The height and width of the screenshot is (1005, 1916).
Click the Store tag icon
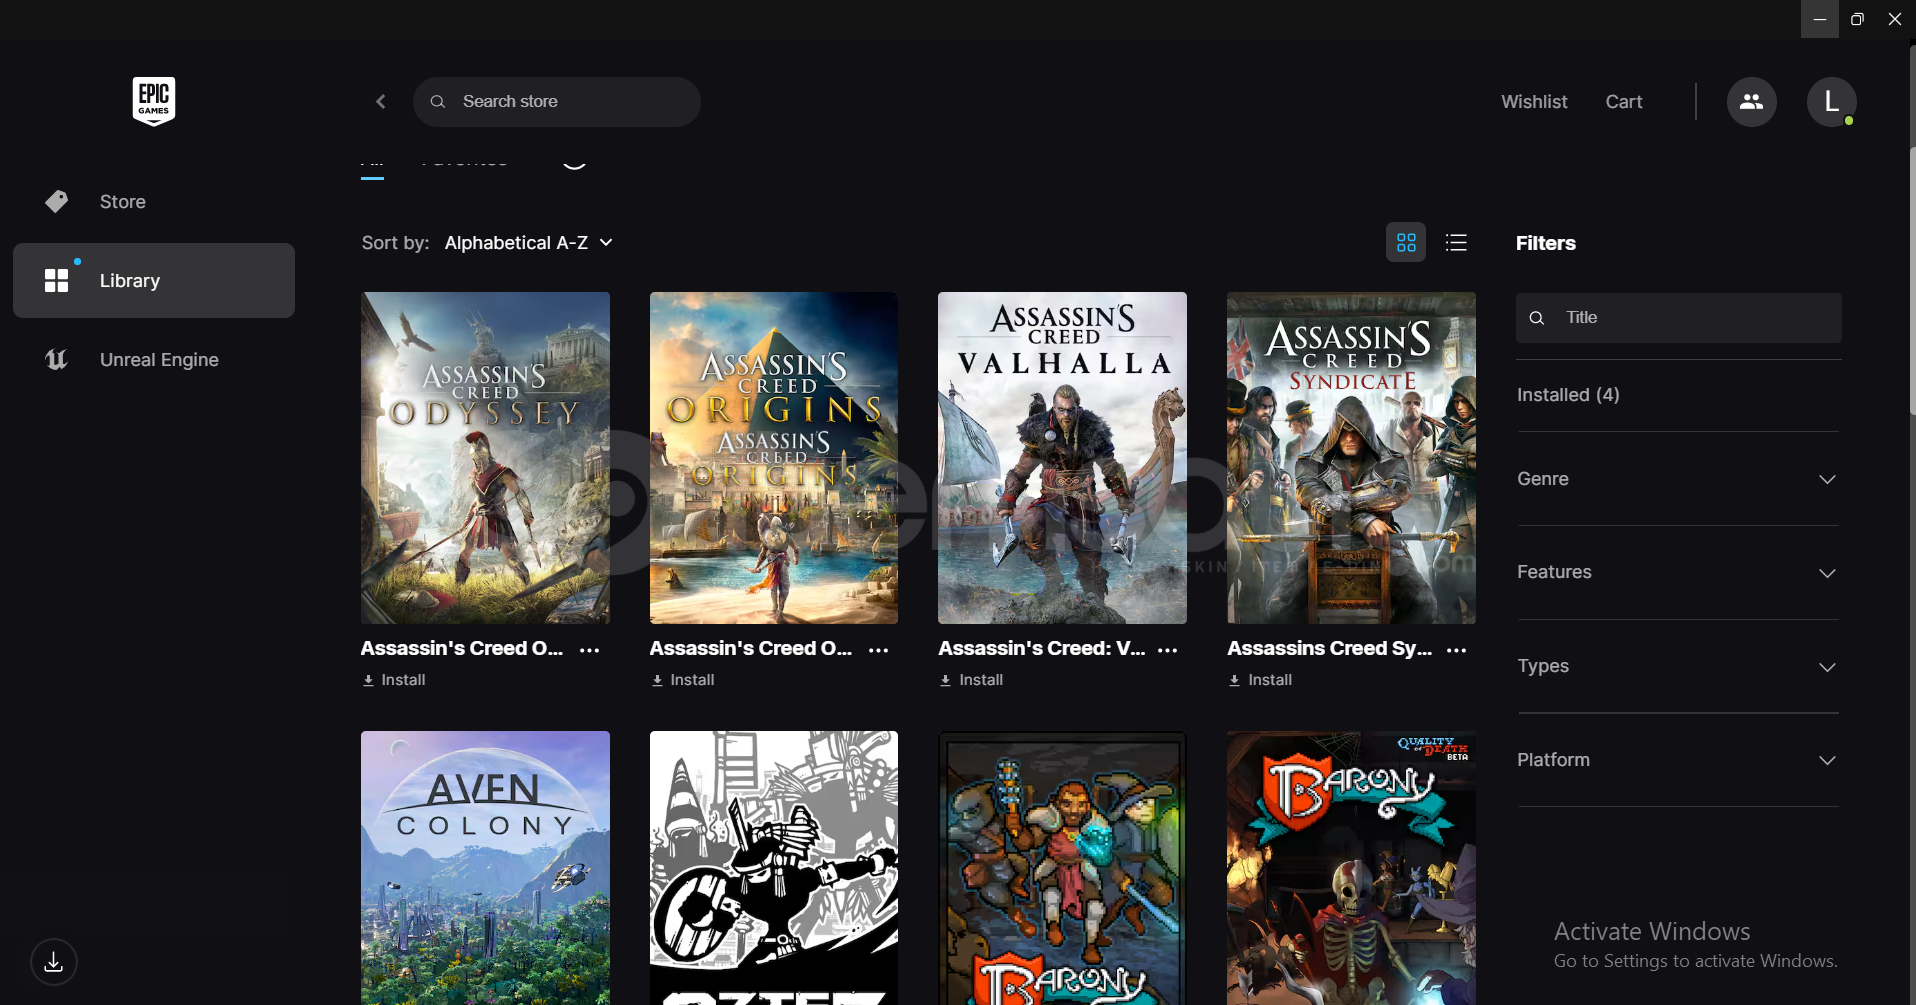57,202
